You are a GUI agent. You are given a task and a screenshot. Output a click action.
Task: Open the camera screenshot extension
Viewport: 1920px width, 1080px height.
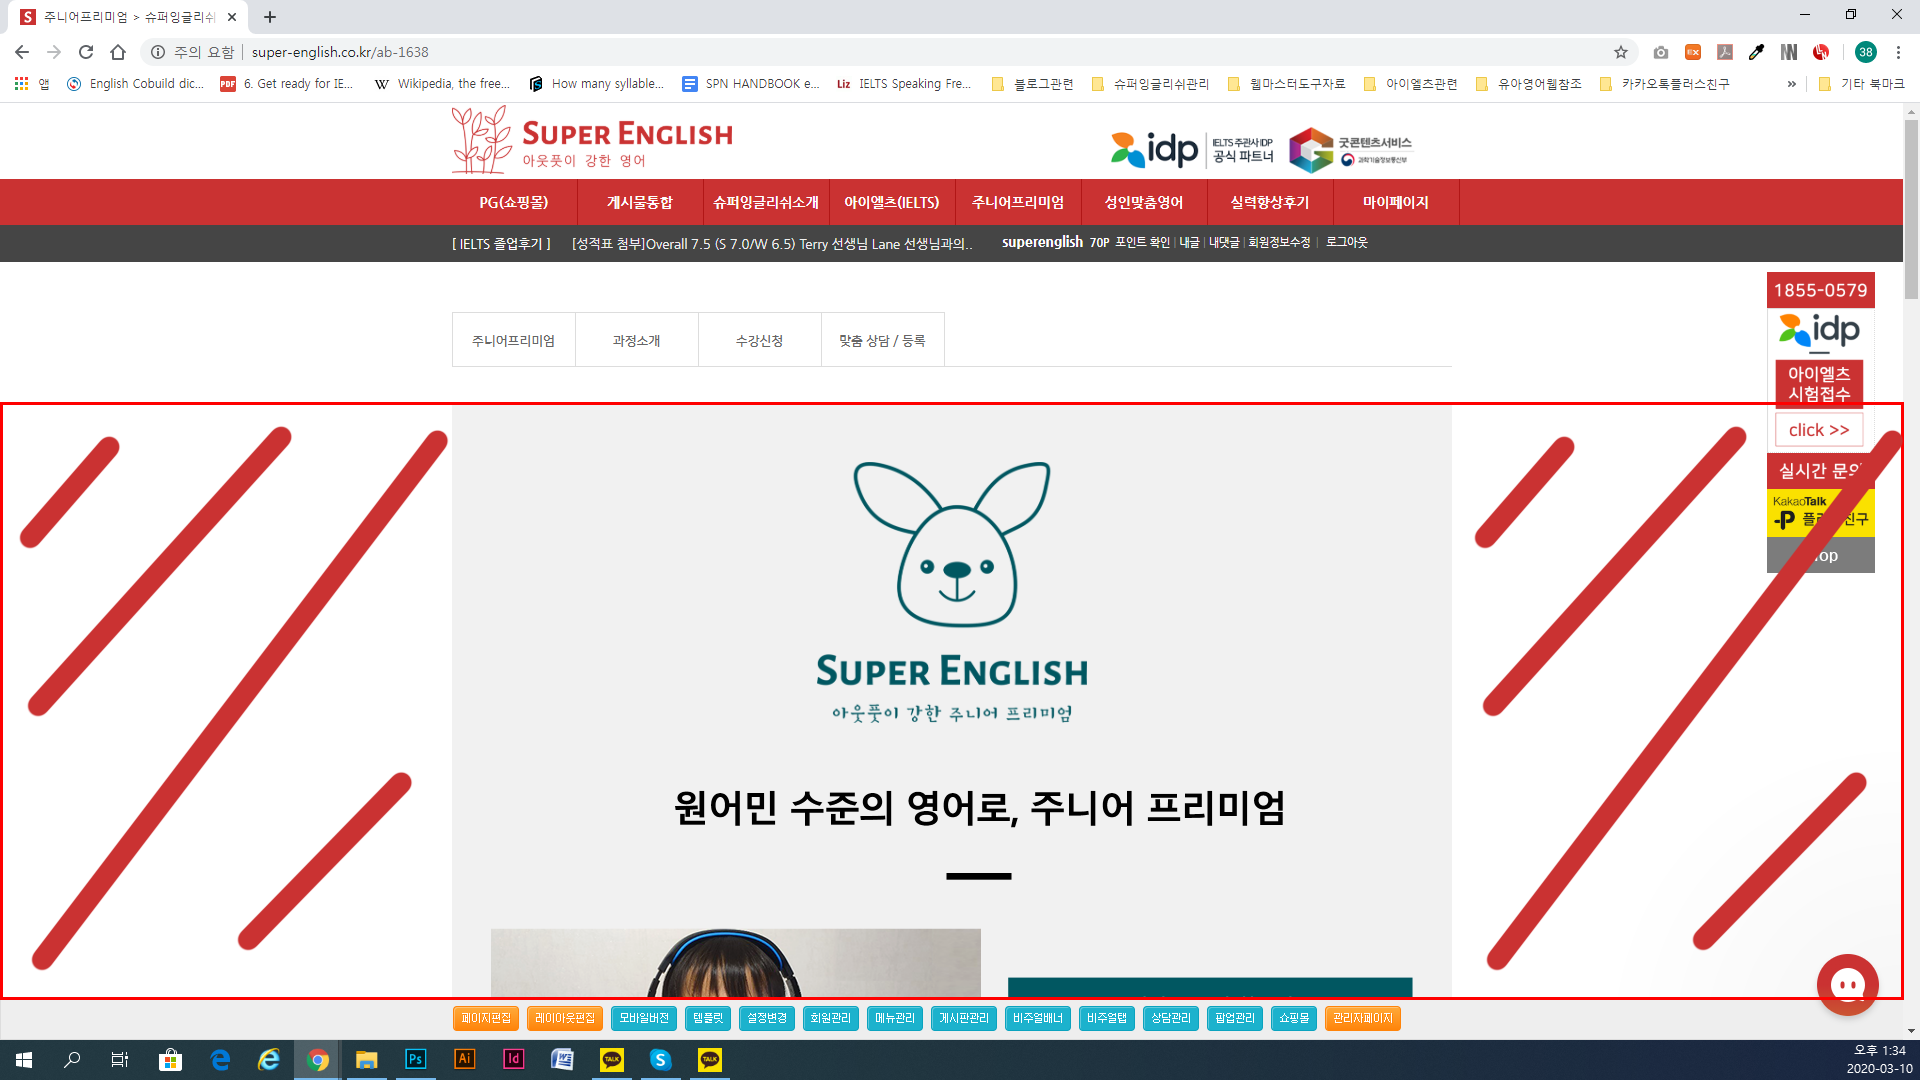coord(1661,52)
